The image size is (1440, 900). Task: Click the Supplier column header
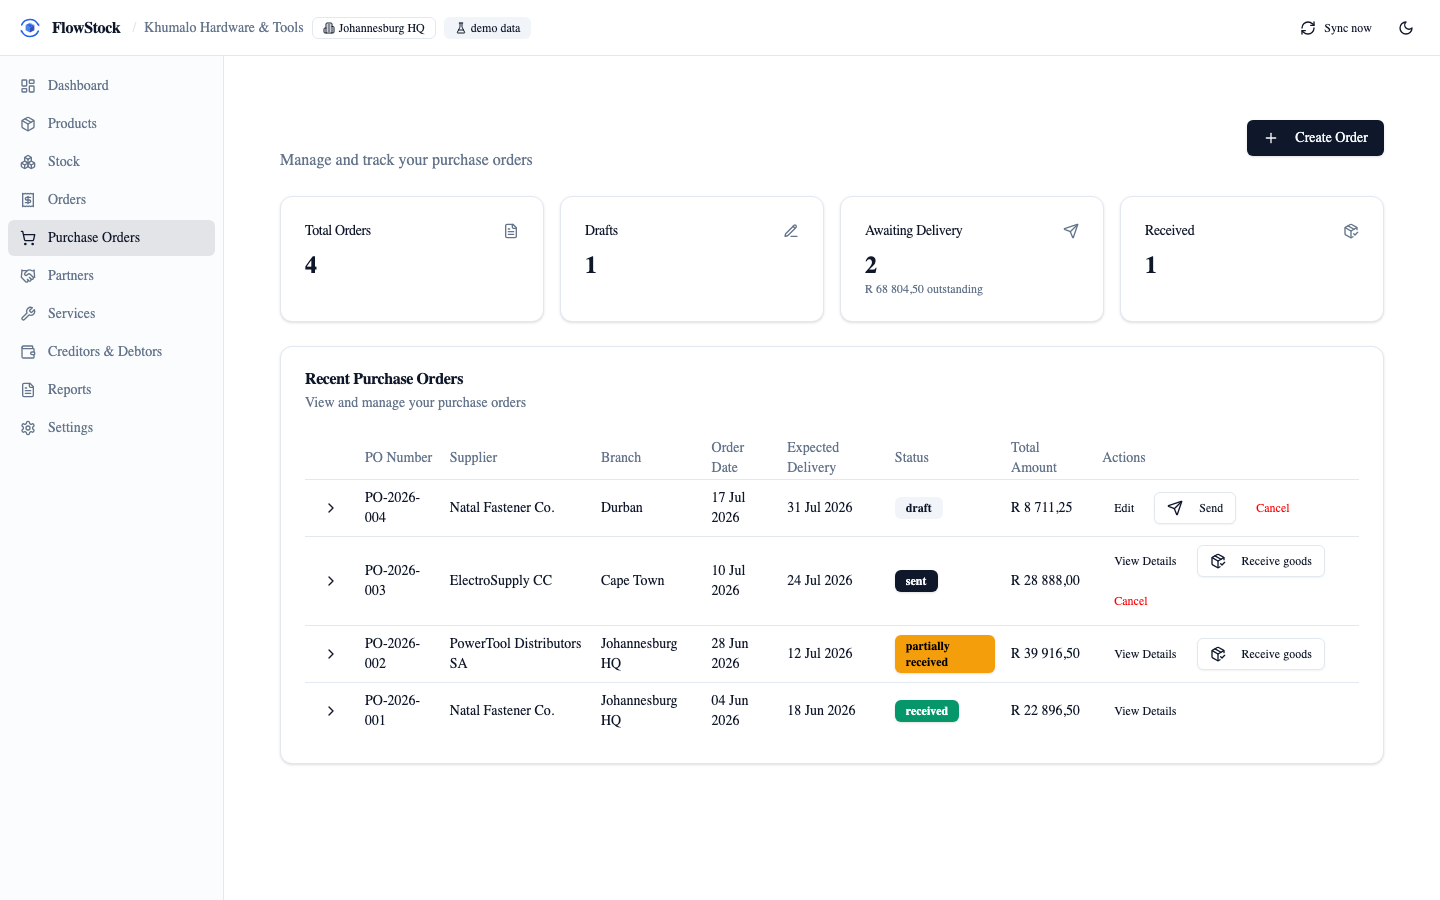click(473, 457)
